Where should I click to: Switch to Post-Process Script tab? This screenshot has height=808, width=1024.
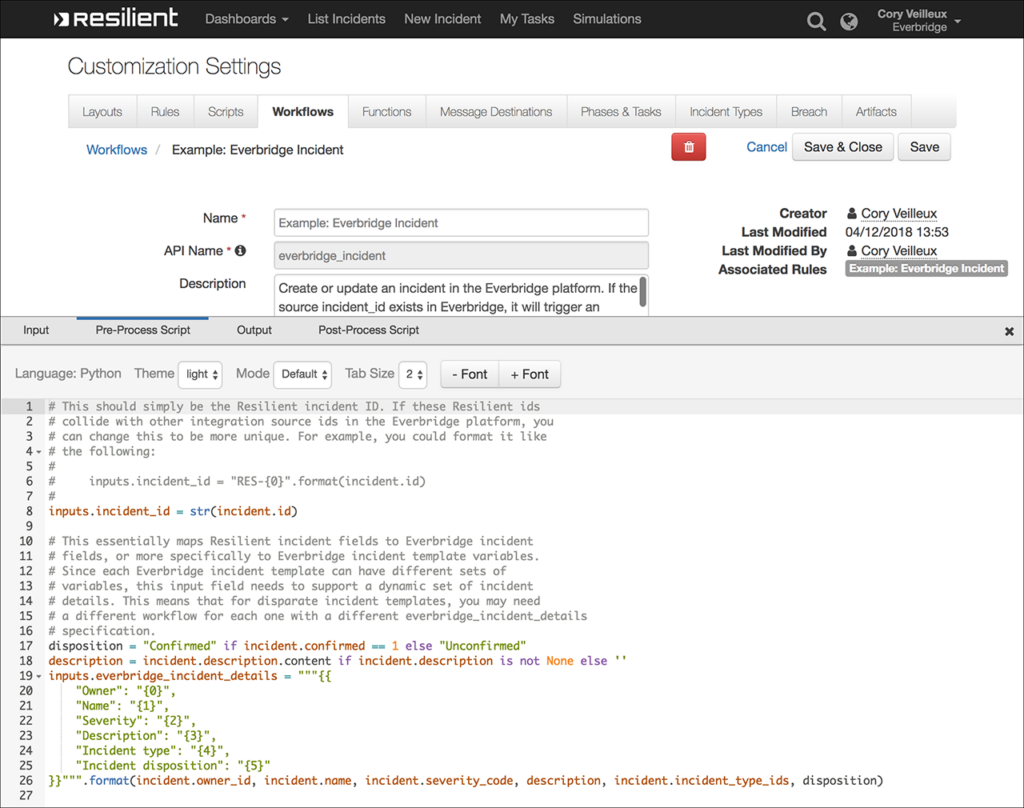pos(368,331)
